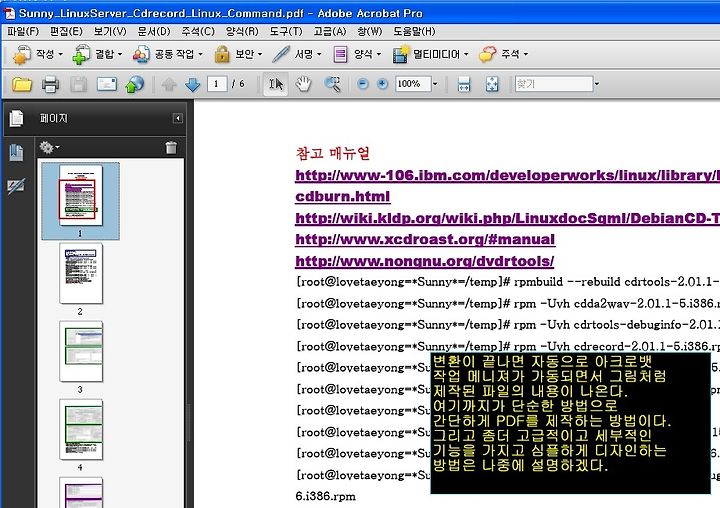Select page 4 thumbnail
The width and height of the screenshot is (720, 508).
81,429
